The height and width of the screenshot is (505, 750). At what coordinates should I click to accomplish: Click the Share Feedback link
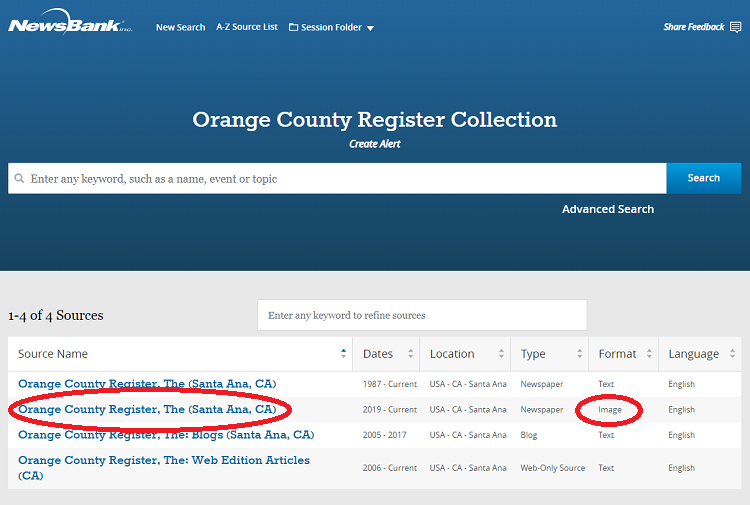tap(694, 27)
